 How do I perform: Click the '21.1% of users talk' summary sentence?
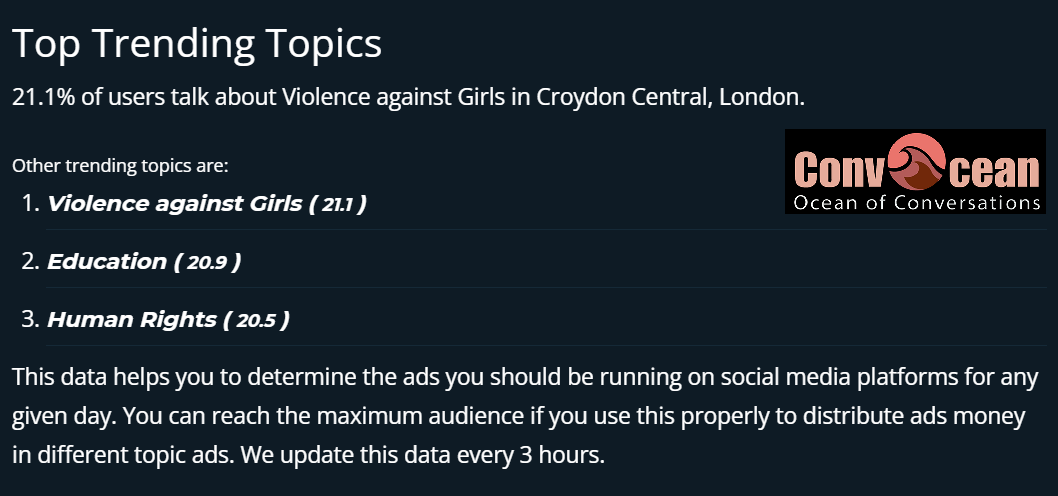point(408,97)
